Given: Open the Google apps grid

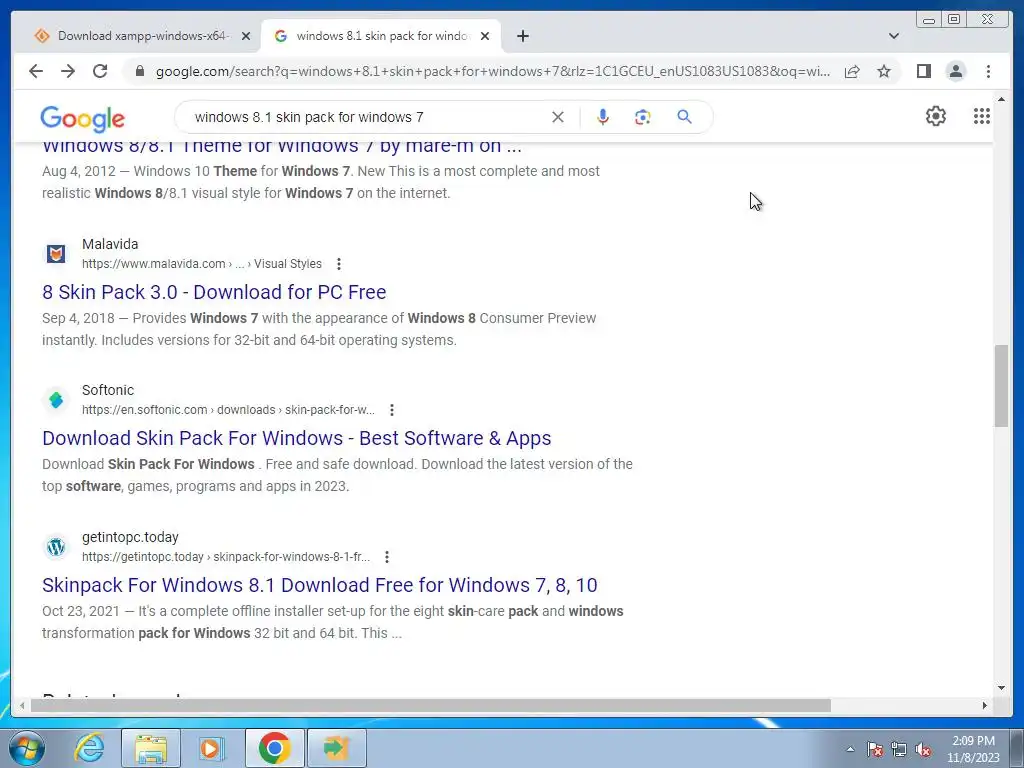Looking at the screenshot, I should (982, 116).
